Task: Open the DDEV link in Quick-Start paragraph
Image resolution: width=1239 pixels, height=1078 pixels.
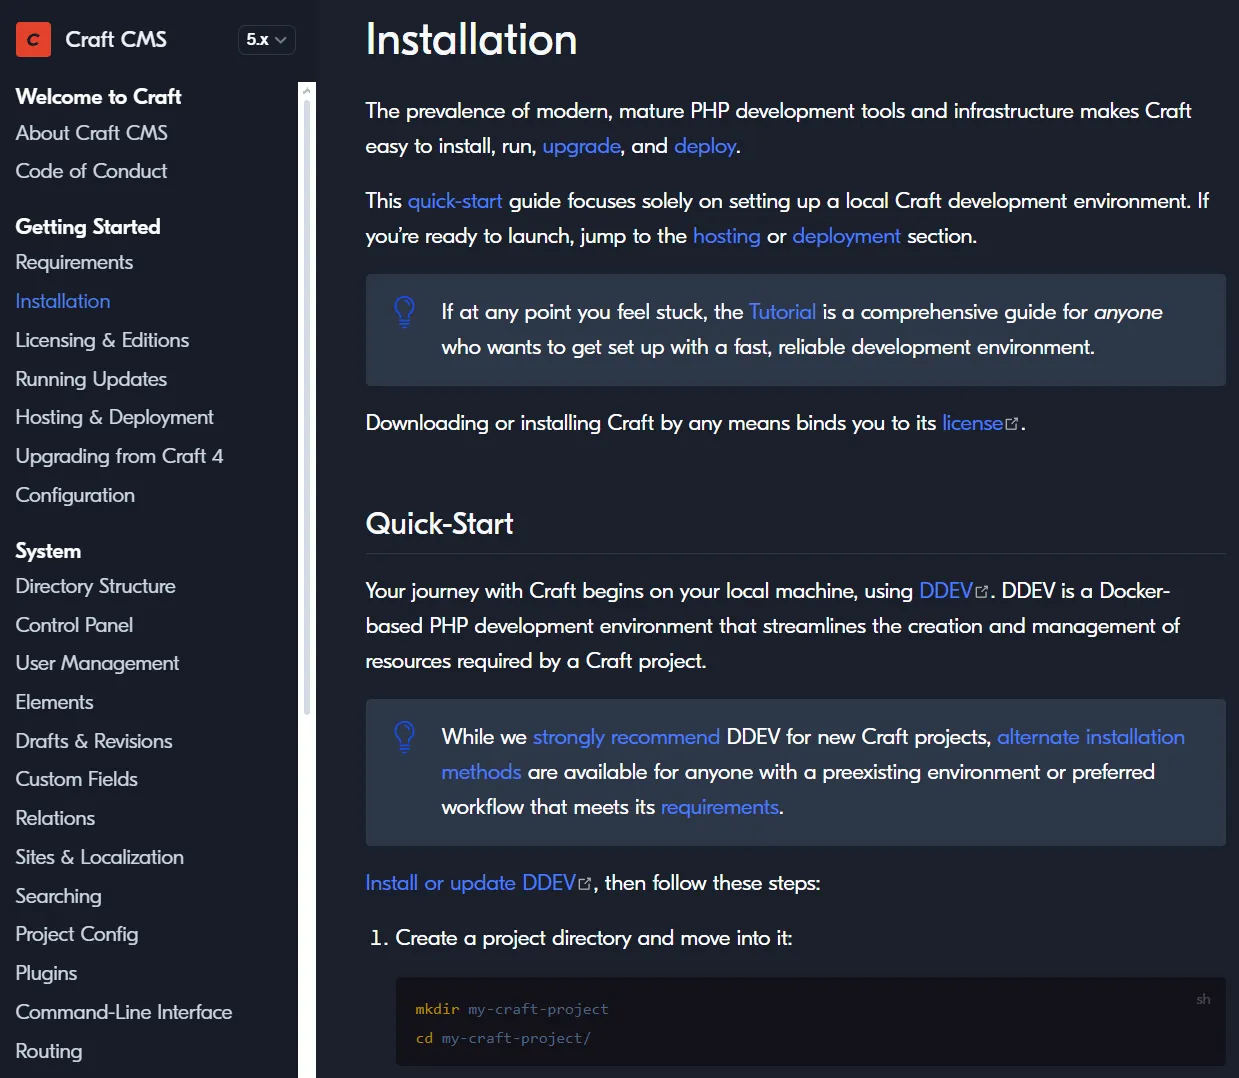Action: [946, 591]
